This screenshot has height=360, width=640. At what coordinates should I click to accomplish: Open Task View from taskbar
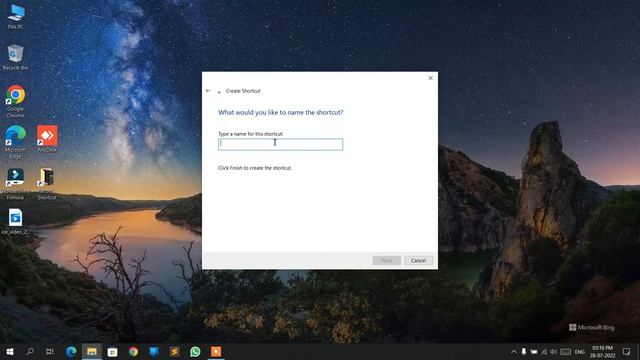[50, 351]
